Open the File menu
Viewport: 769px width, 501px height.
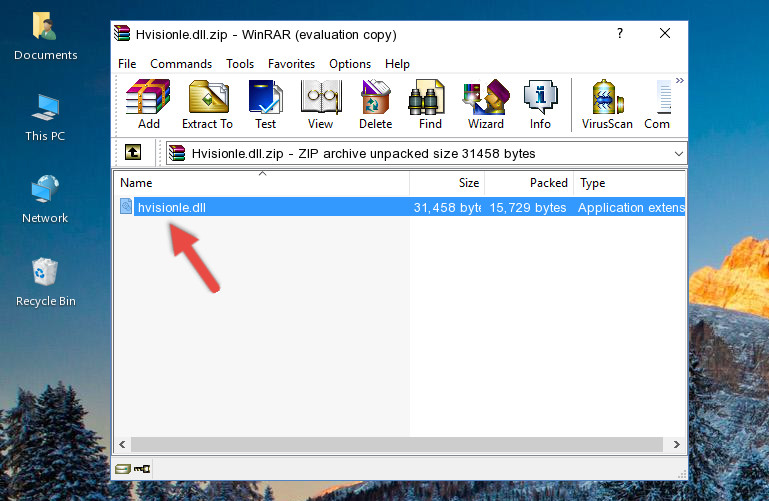coord(127,64)
